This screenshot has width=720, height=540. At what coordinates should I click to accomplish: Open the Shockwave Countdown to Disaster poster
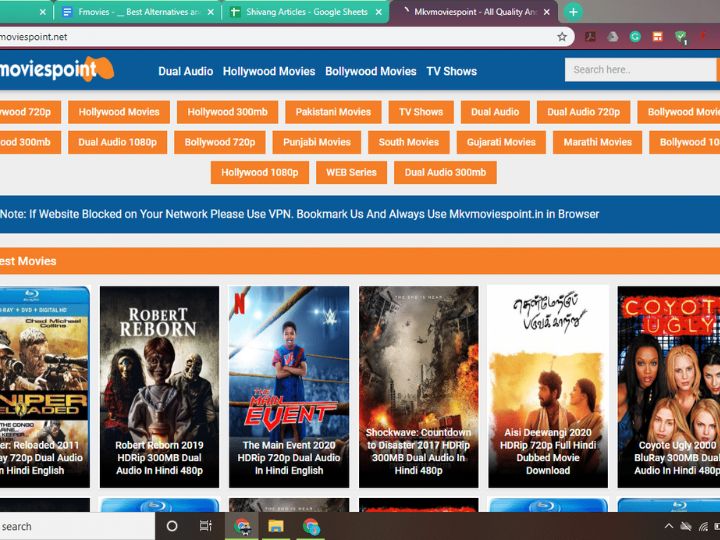(419, 387)
